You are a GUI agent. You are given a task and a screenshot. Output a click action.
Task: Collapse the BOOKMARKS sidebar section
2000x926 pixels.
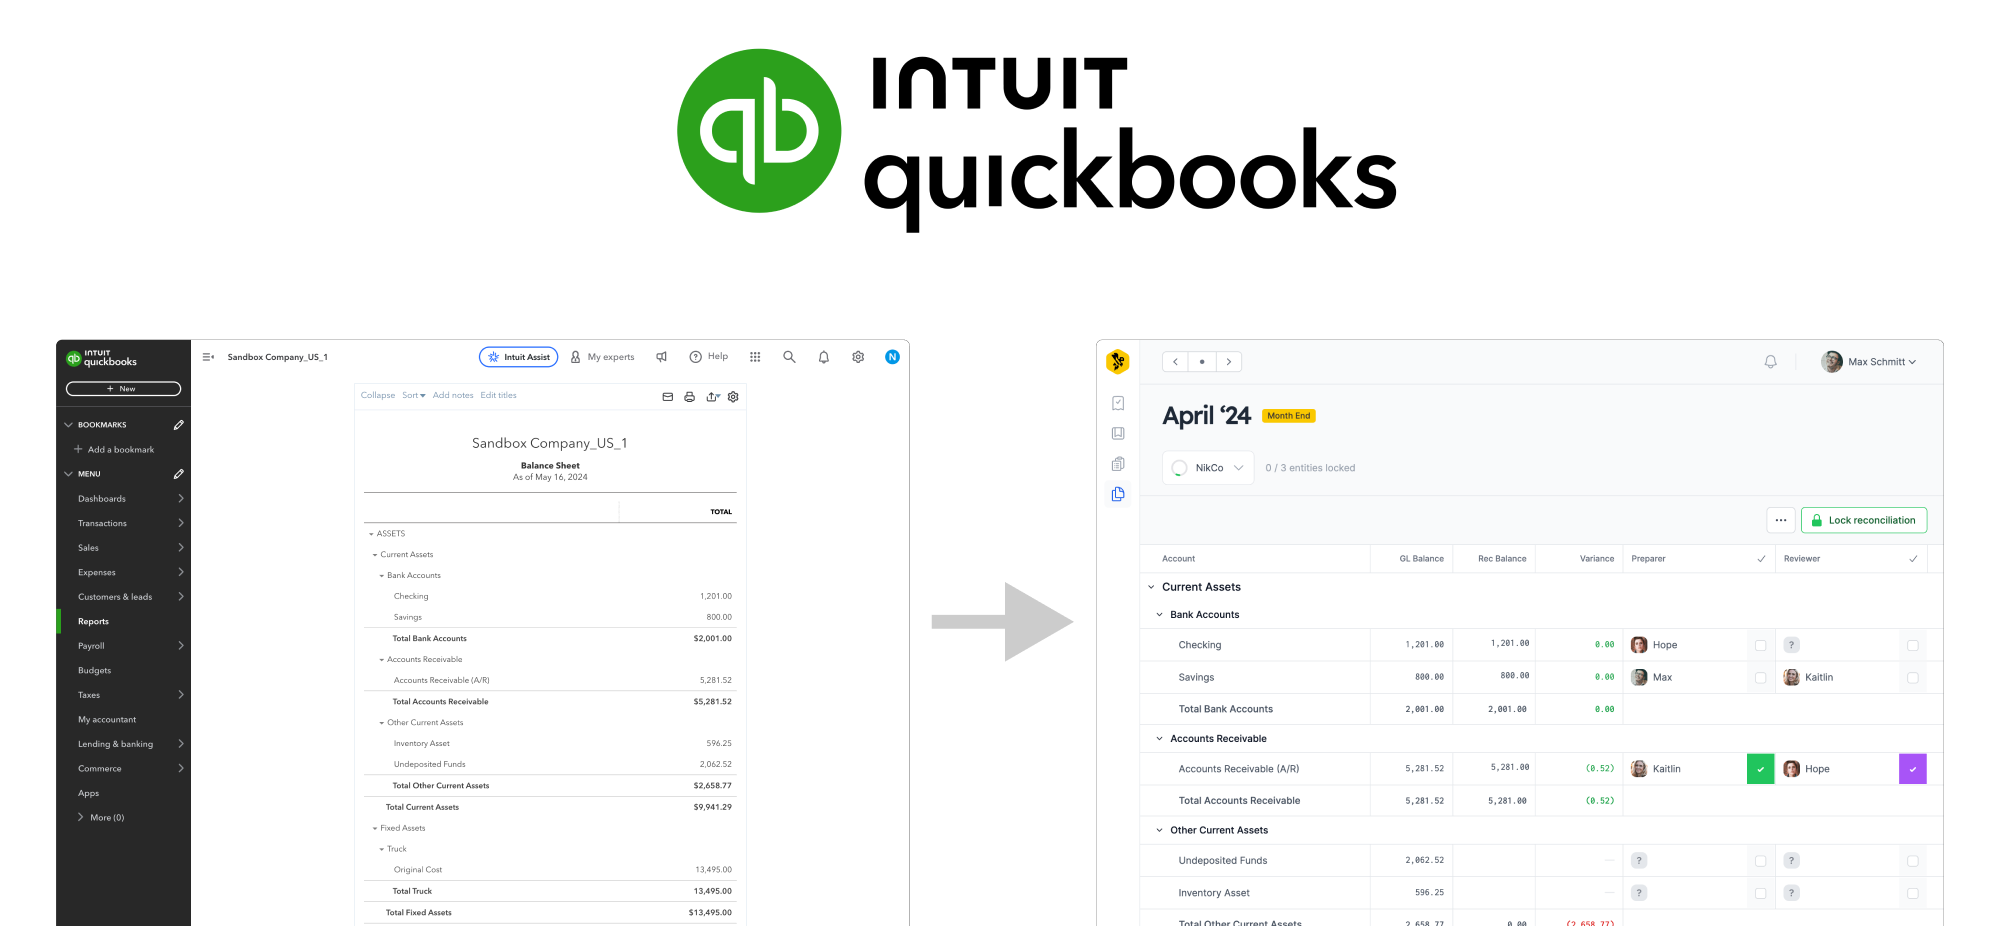[x=68, y=425]
